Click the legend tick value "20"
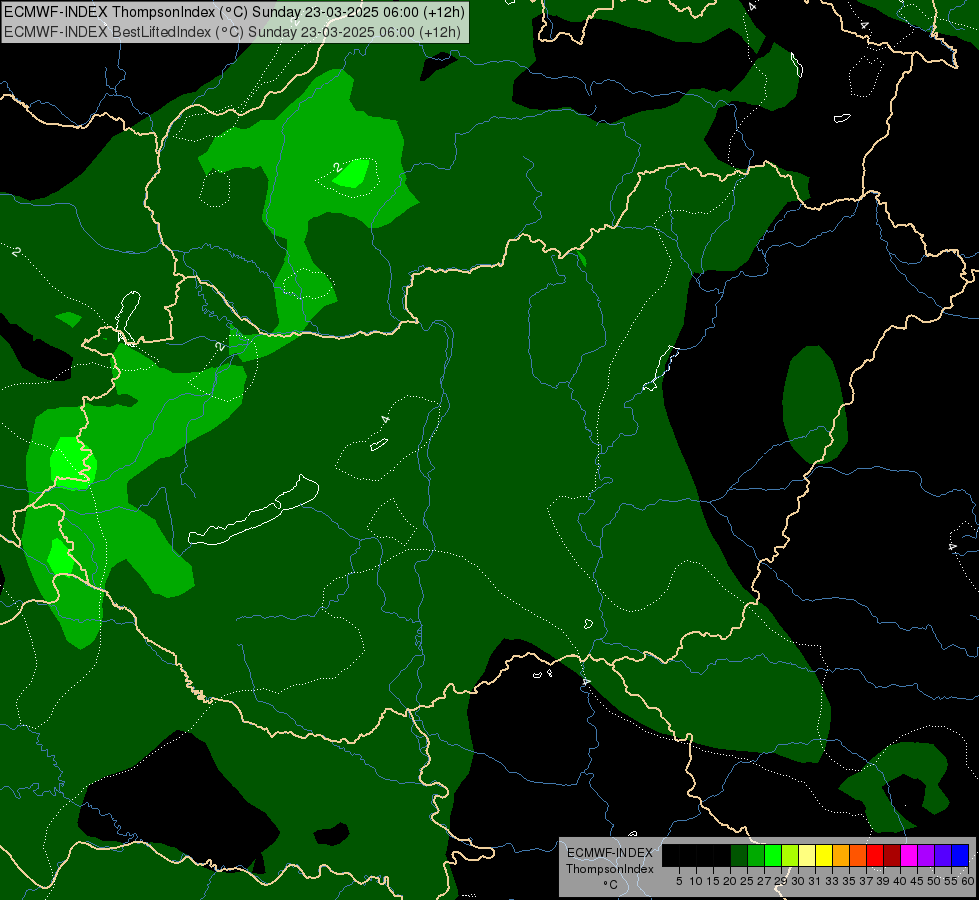 click(730, 881)
